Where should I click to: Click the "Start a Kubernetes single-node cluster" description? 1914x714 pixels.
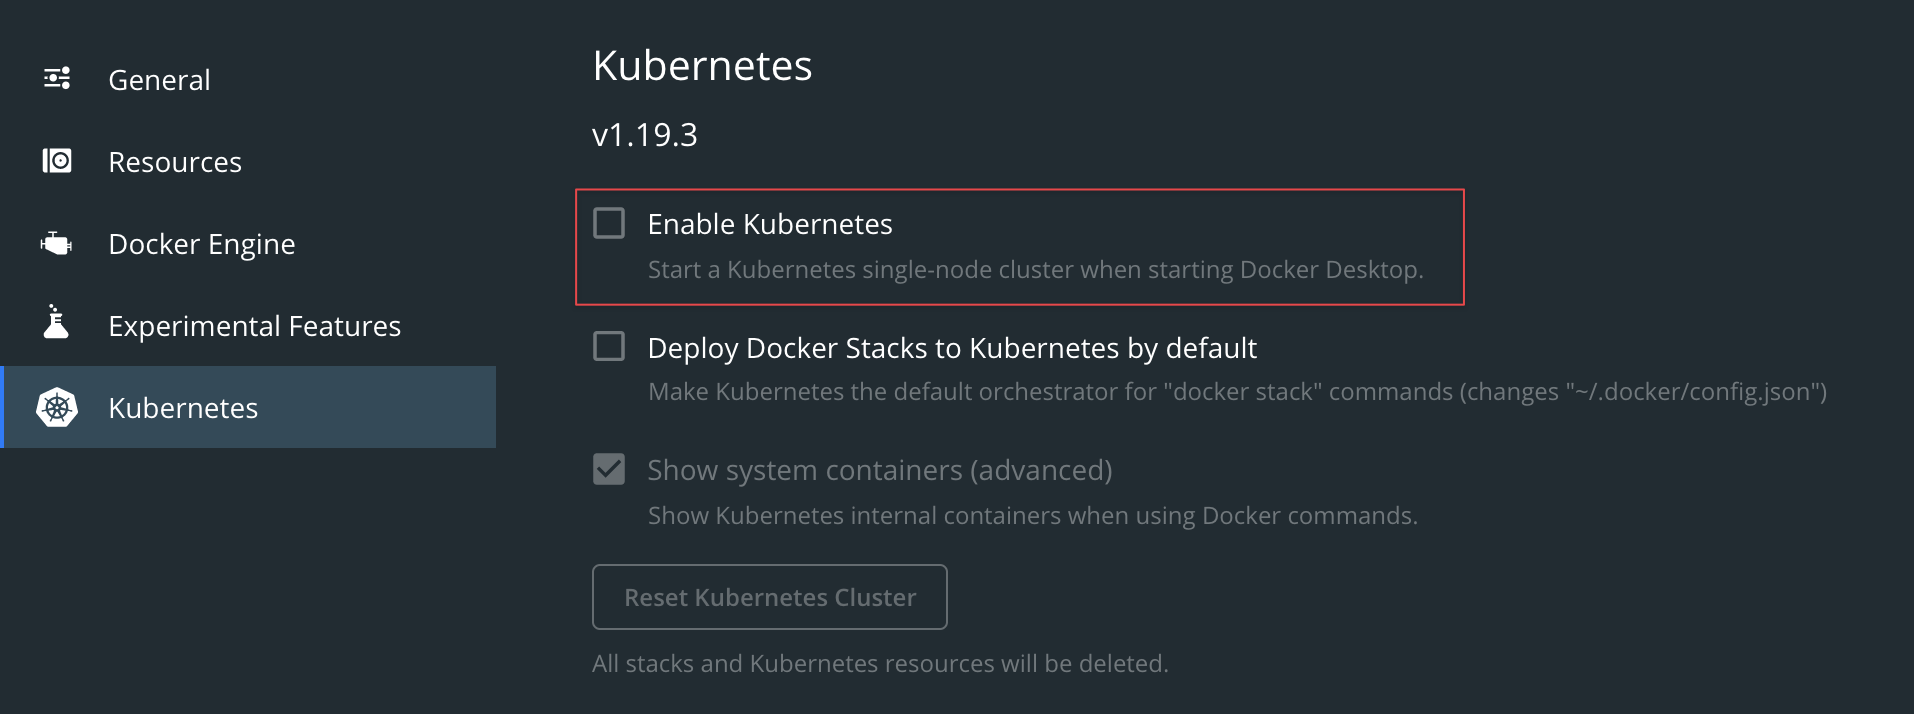1035,270
